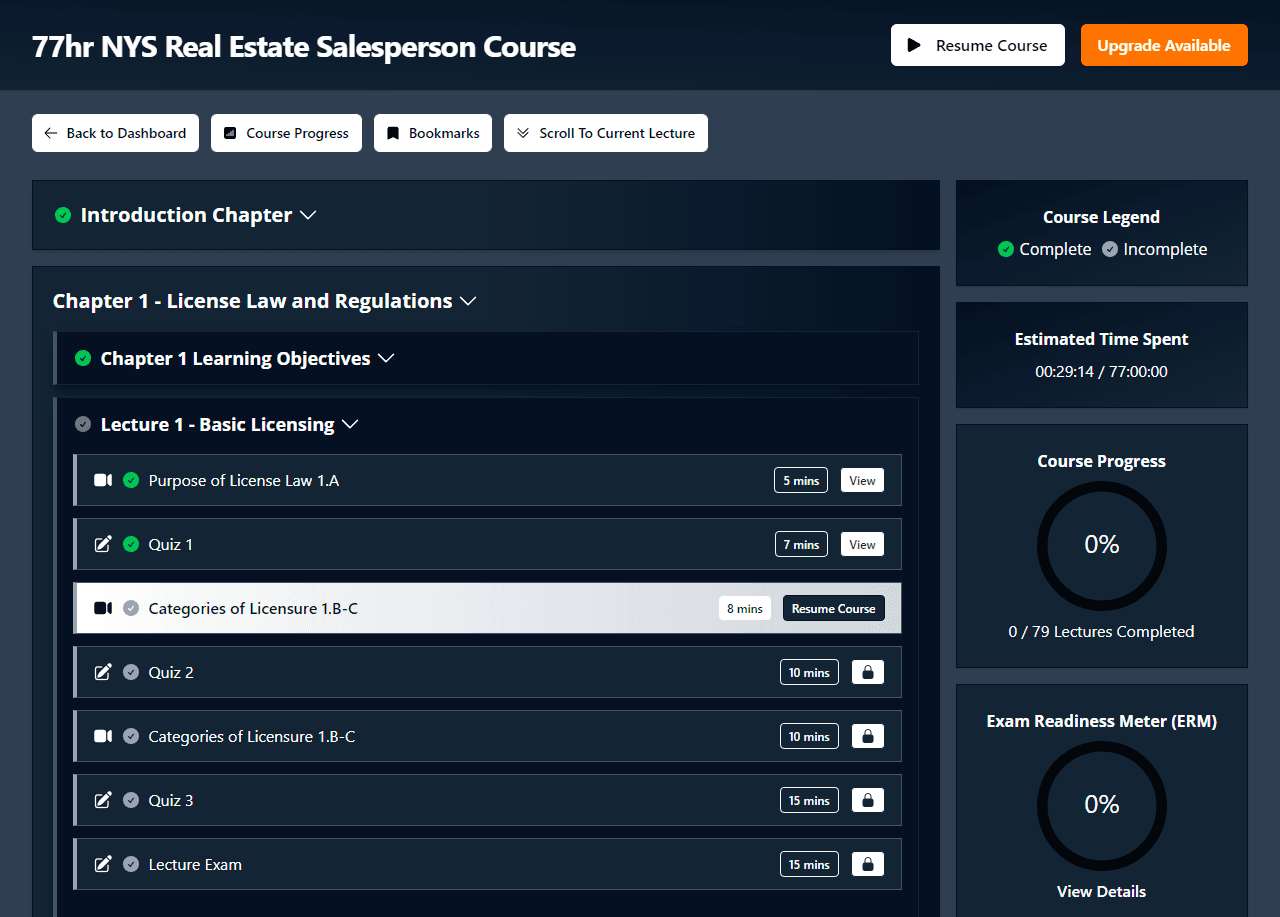Image resolution: width=1280 pixels, height=917 pixels.
Task: Click the green complete checkmark next to Quiz 1
Action: pyautogui.click(x=131, y=544)
